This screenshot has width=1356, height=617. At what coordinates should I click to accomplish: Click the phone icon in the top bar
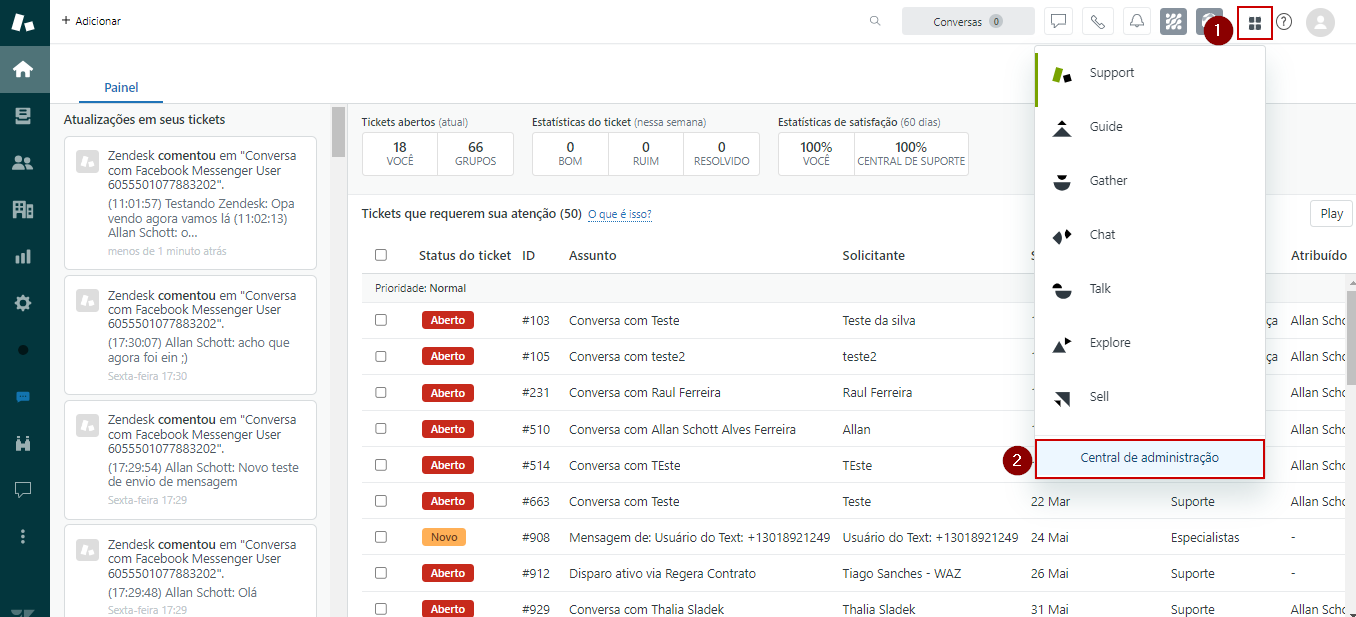(x=1097, y=22)
